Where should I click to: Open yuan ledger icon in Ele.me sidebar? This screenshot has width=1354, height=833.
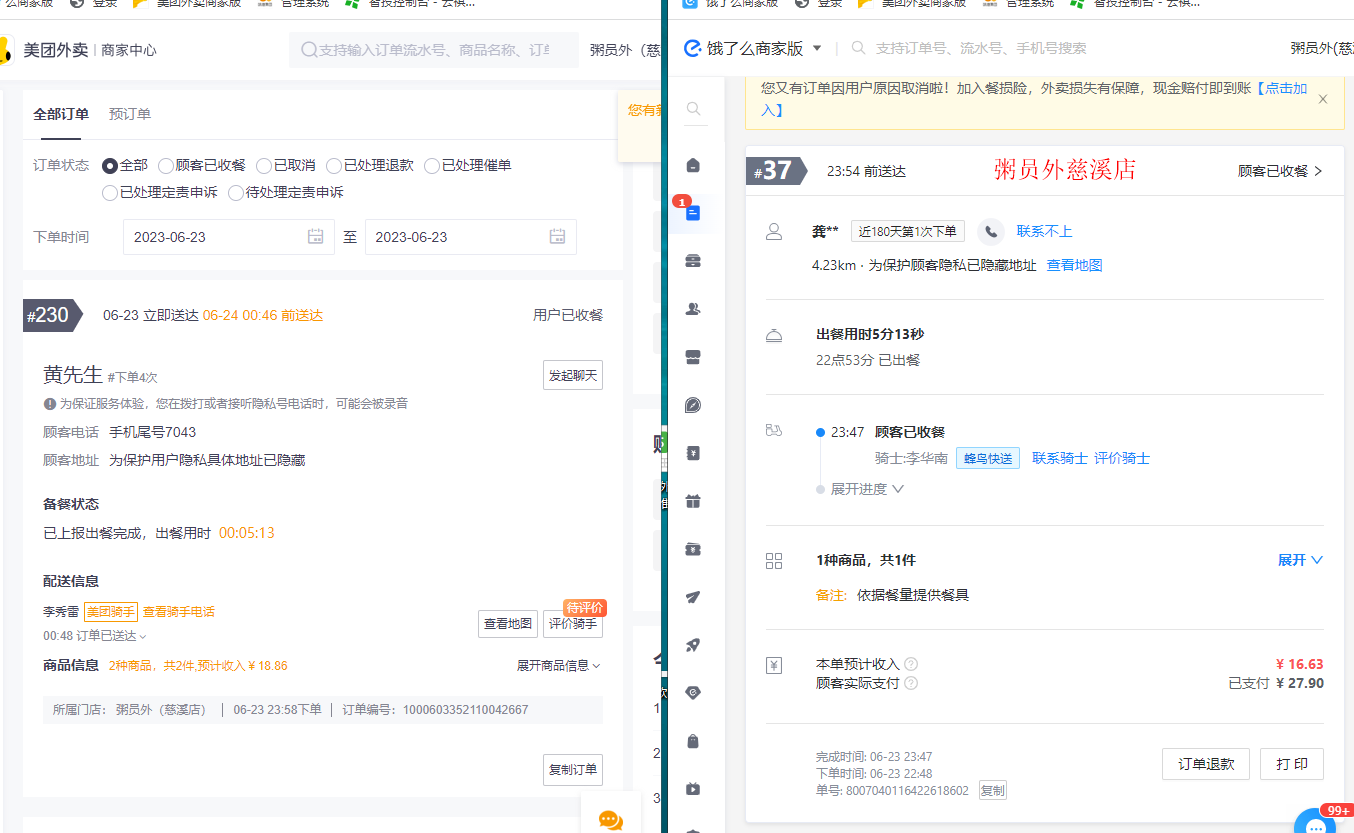pyautogui.click(x=693, y=453)
